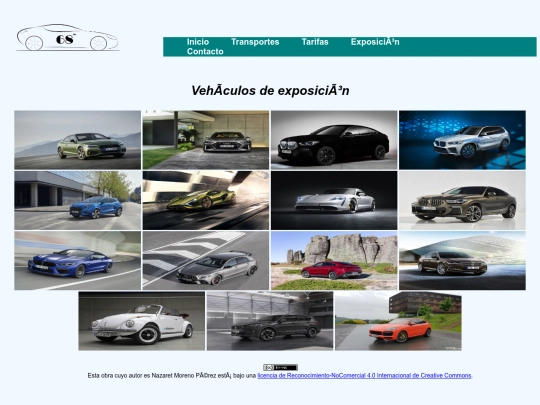The width and height of the screenshot is (540, 405).
Task: Select the brown BMW sedan image
Action: (x=462, y=261)
